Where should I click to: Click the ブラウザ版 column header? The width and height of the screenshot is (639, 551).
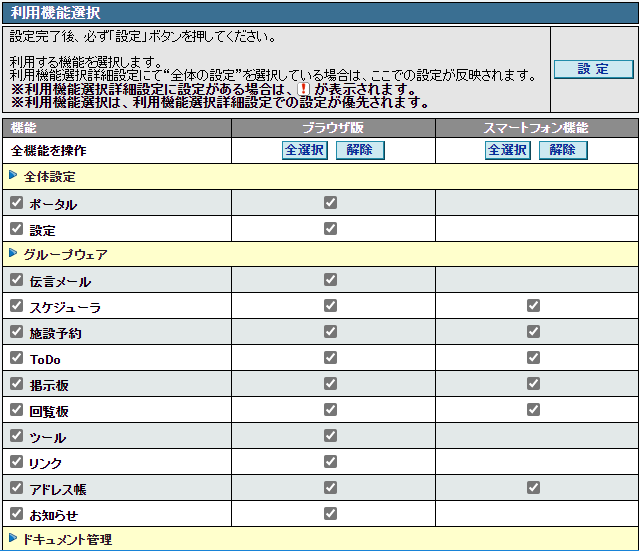pyautogui.click(x=333, y=128)
